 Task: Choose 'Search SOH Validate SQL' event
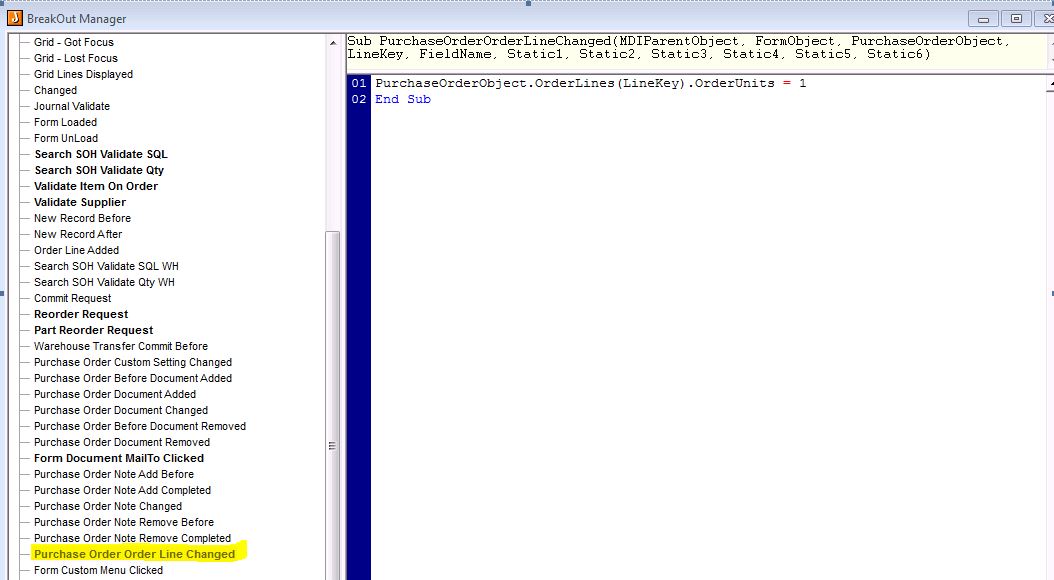[x=100, y=154]
